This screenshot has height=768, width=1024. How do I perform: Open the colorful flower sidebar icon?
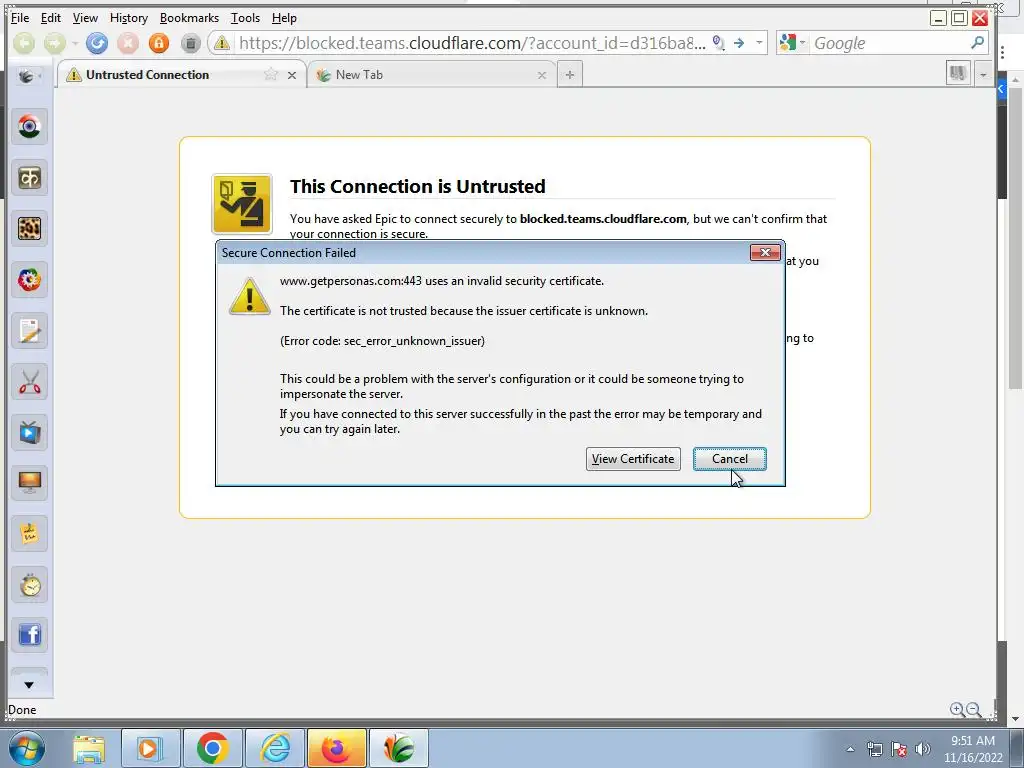29,280
